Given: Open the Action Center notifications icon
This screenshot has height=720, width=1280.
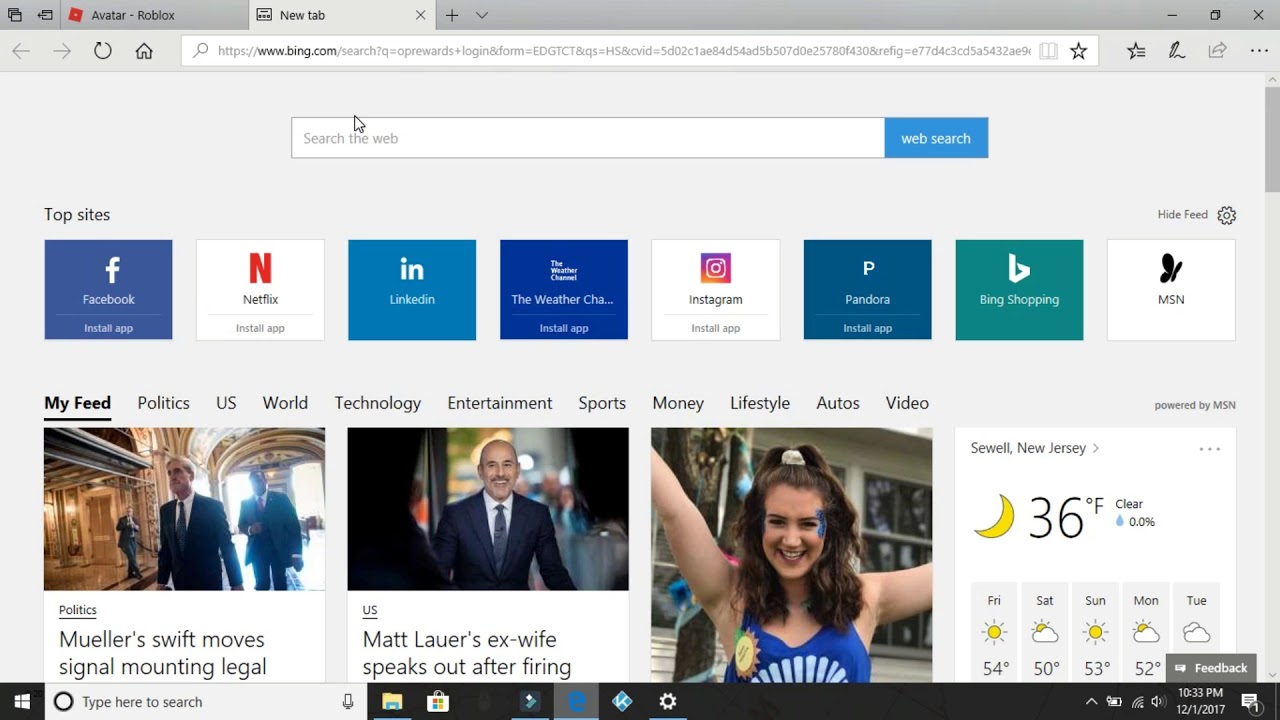Looking at the screenshot, I should point(1250,702).
